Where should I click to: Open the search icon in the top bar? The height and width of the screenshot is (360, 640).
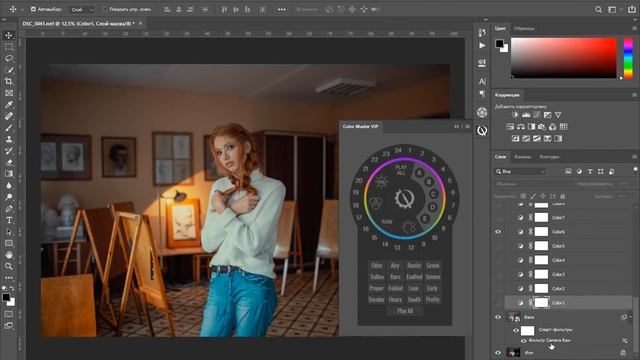[598, 9]
